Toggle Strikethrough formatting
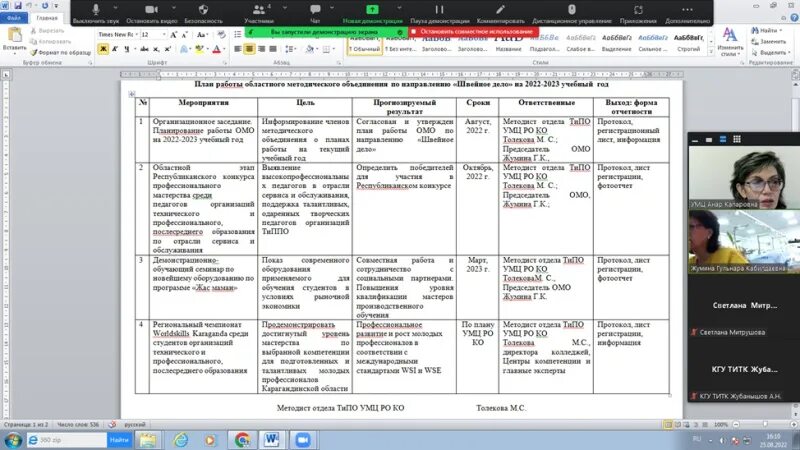 pyautogui.click(x=144, y=49)
